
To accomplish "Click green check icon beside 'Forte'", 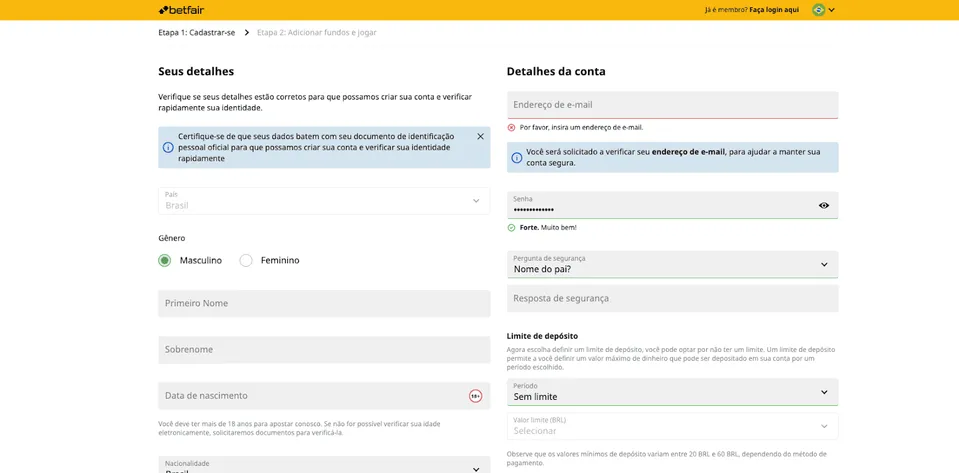I will pyautogui.click(x=511, y=228).
